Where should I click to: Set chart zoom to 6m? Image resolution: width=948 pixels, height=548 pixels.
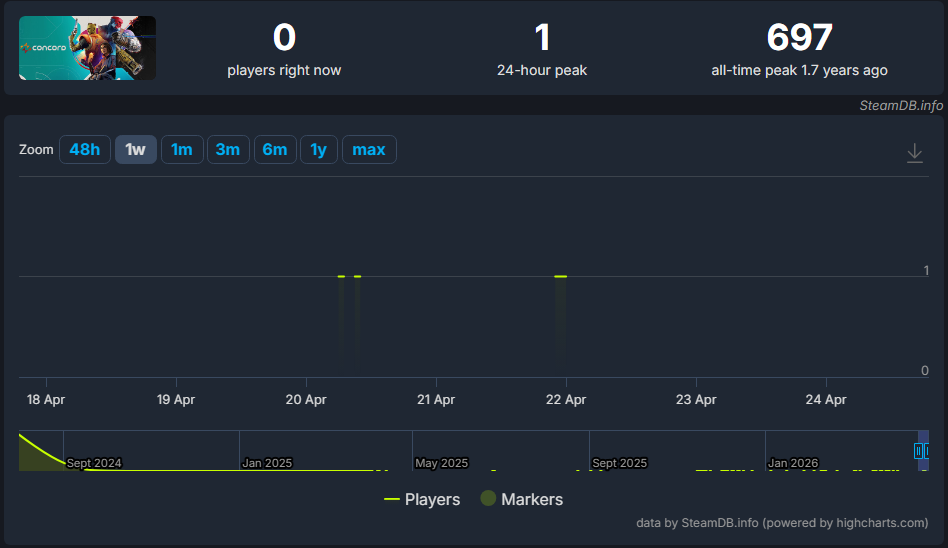pos(275,149)
